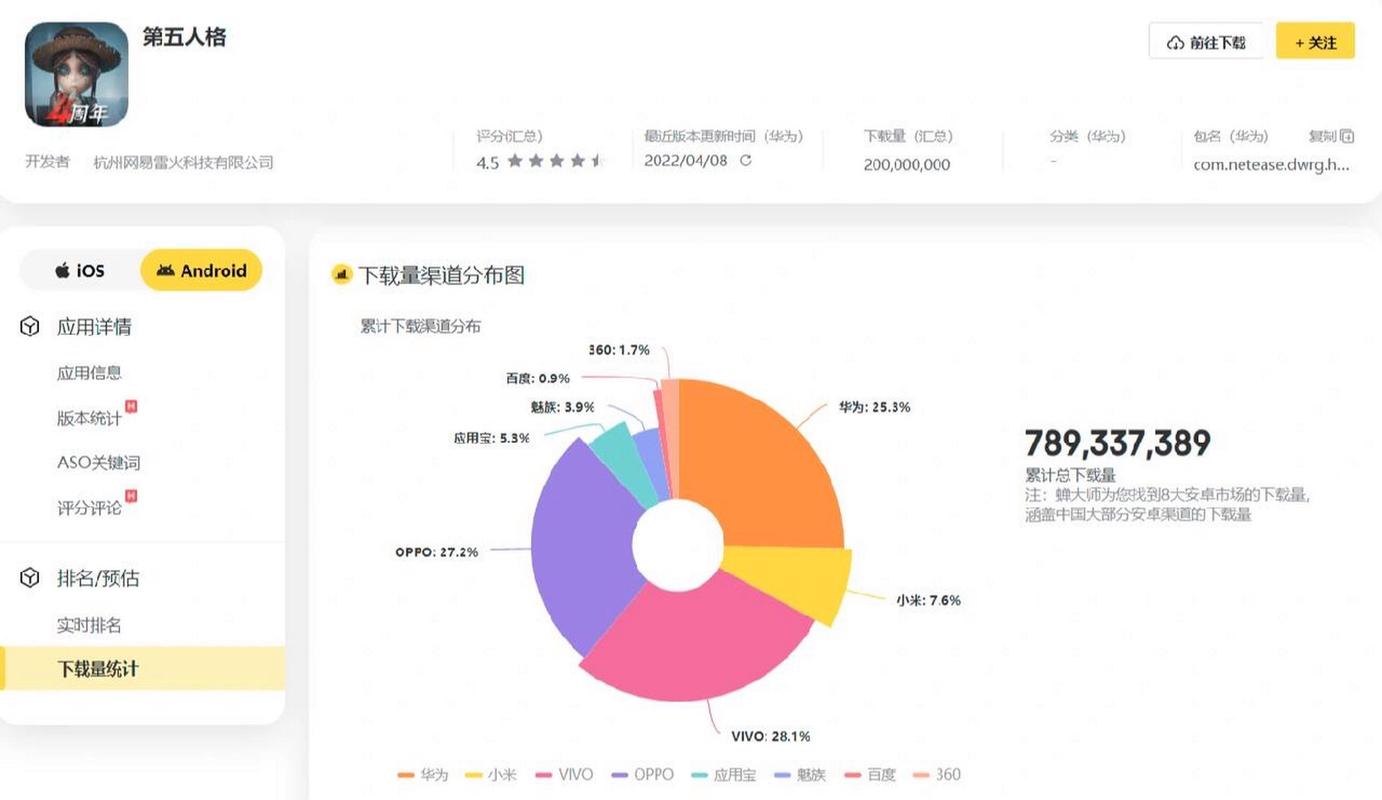This screenshot has width=1382, height=800.
Task: Click the OPPO: 27.2% chart label
Action: click(436, 552)
